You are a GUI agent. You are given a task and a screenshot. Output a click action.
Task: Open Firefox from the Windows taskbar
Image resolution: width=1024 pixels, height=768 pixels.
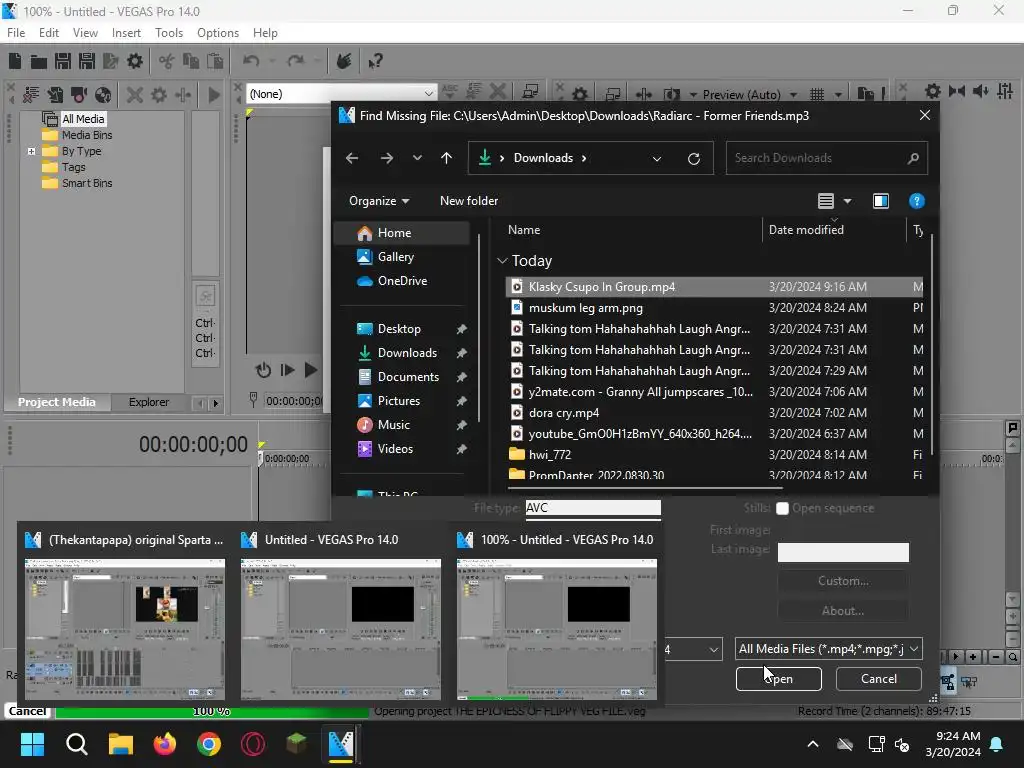click(x=165, y=744)
